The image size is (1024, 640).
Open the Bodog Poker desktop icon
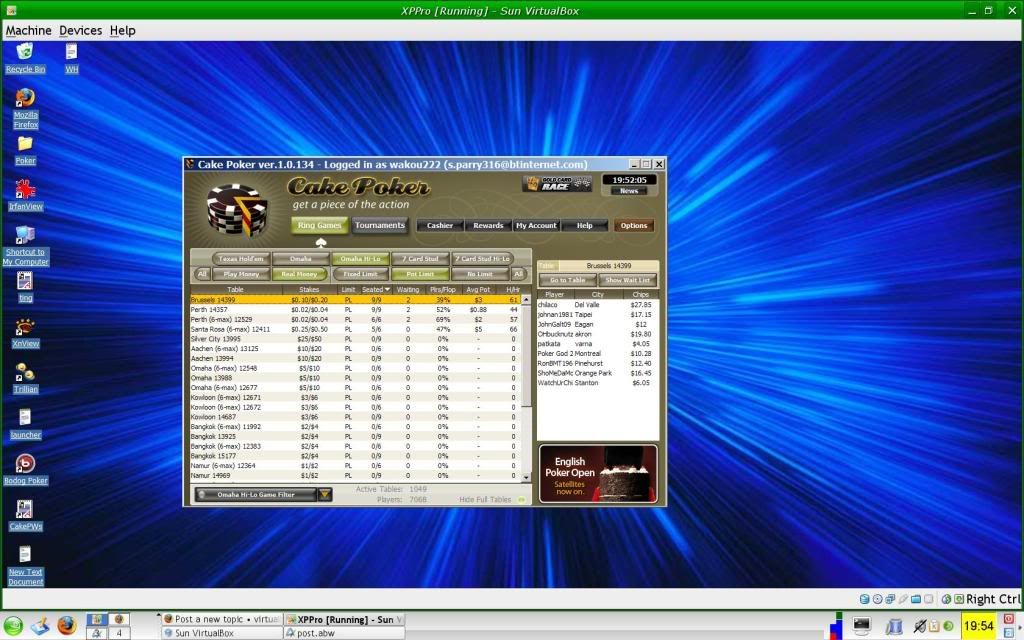(x=25, y=463)
